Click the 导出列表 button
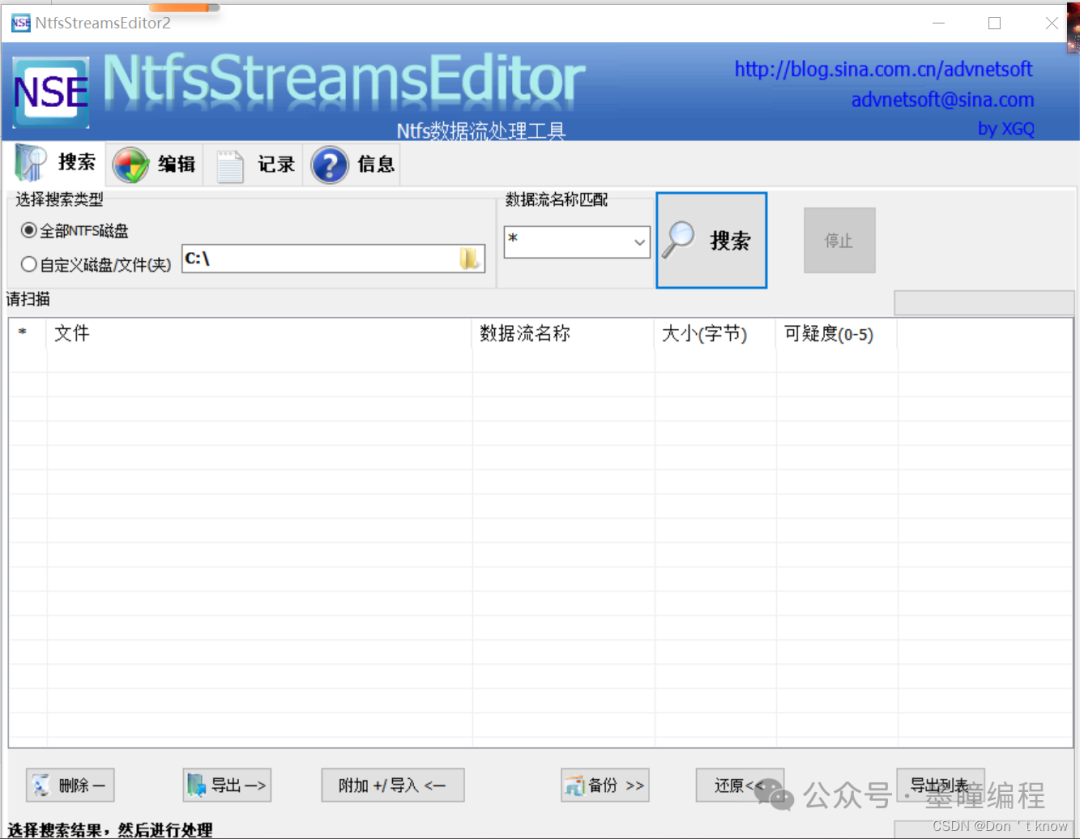 (x=940, y=785)
